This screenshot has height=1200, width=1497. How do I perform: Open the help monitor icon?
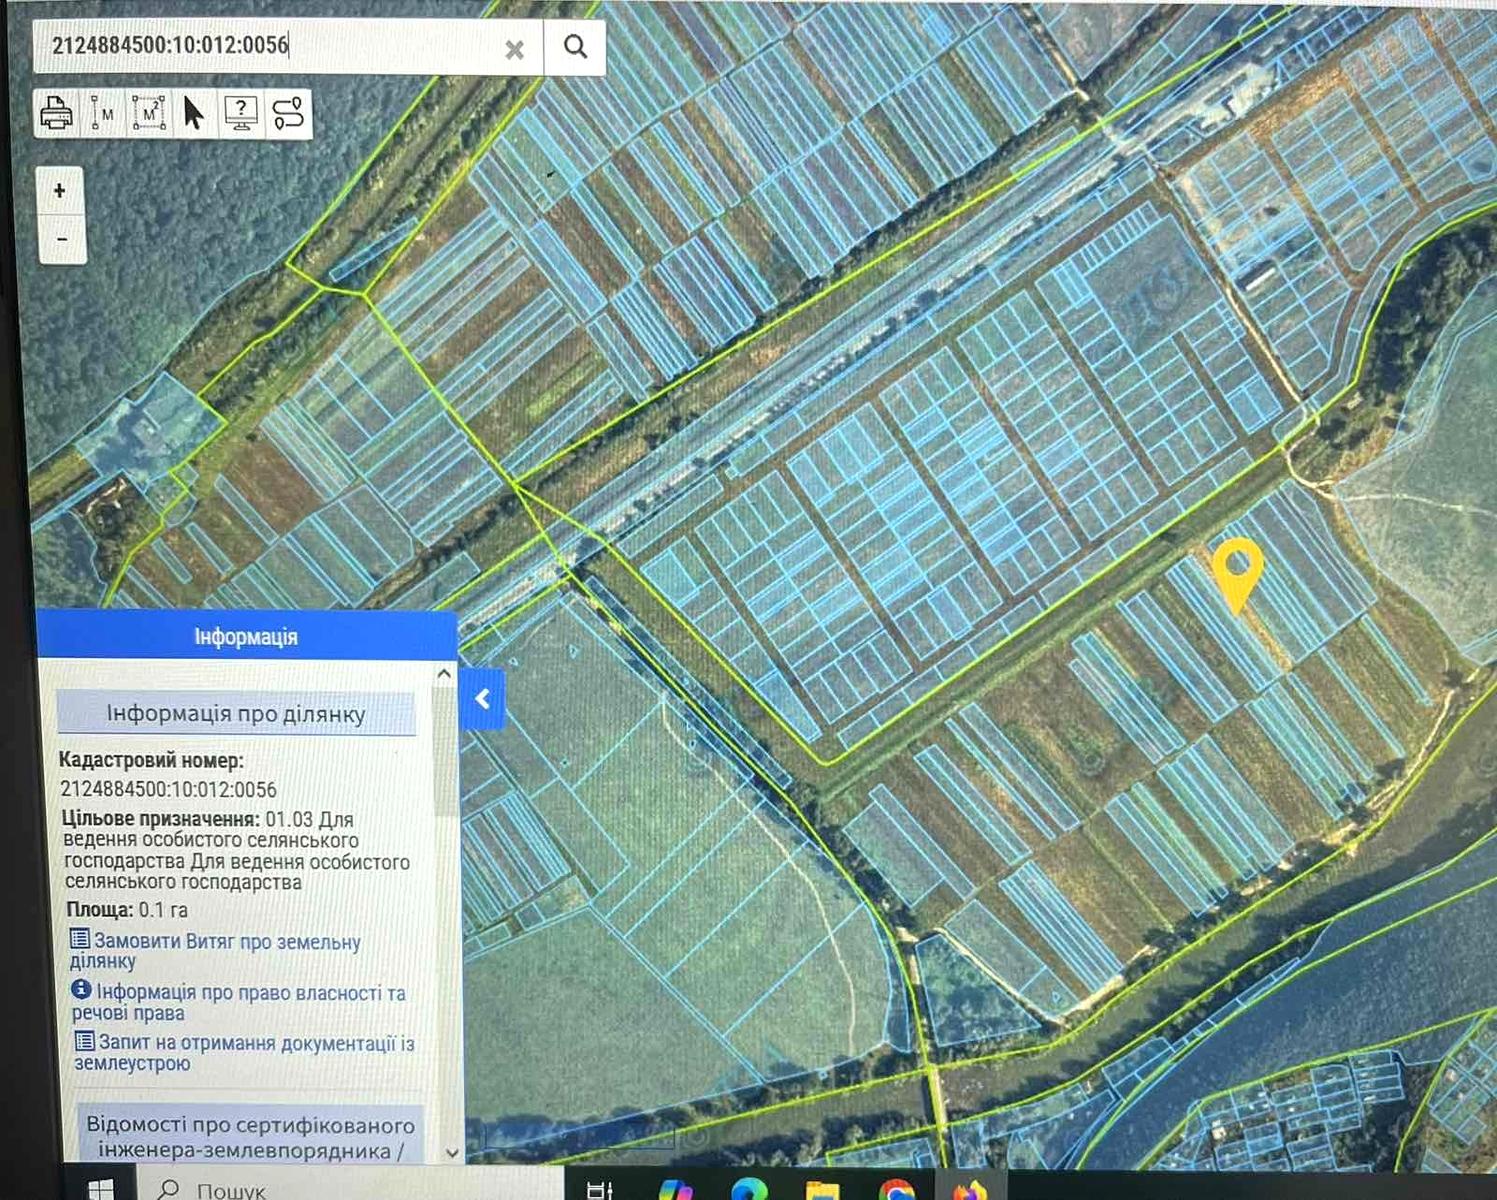click(241, 114)
